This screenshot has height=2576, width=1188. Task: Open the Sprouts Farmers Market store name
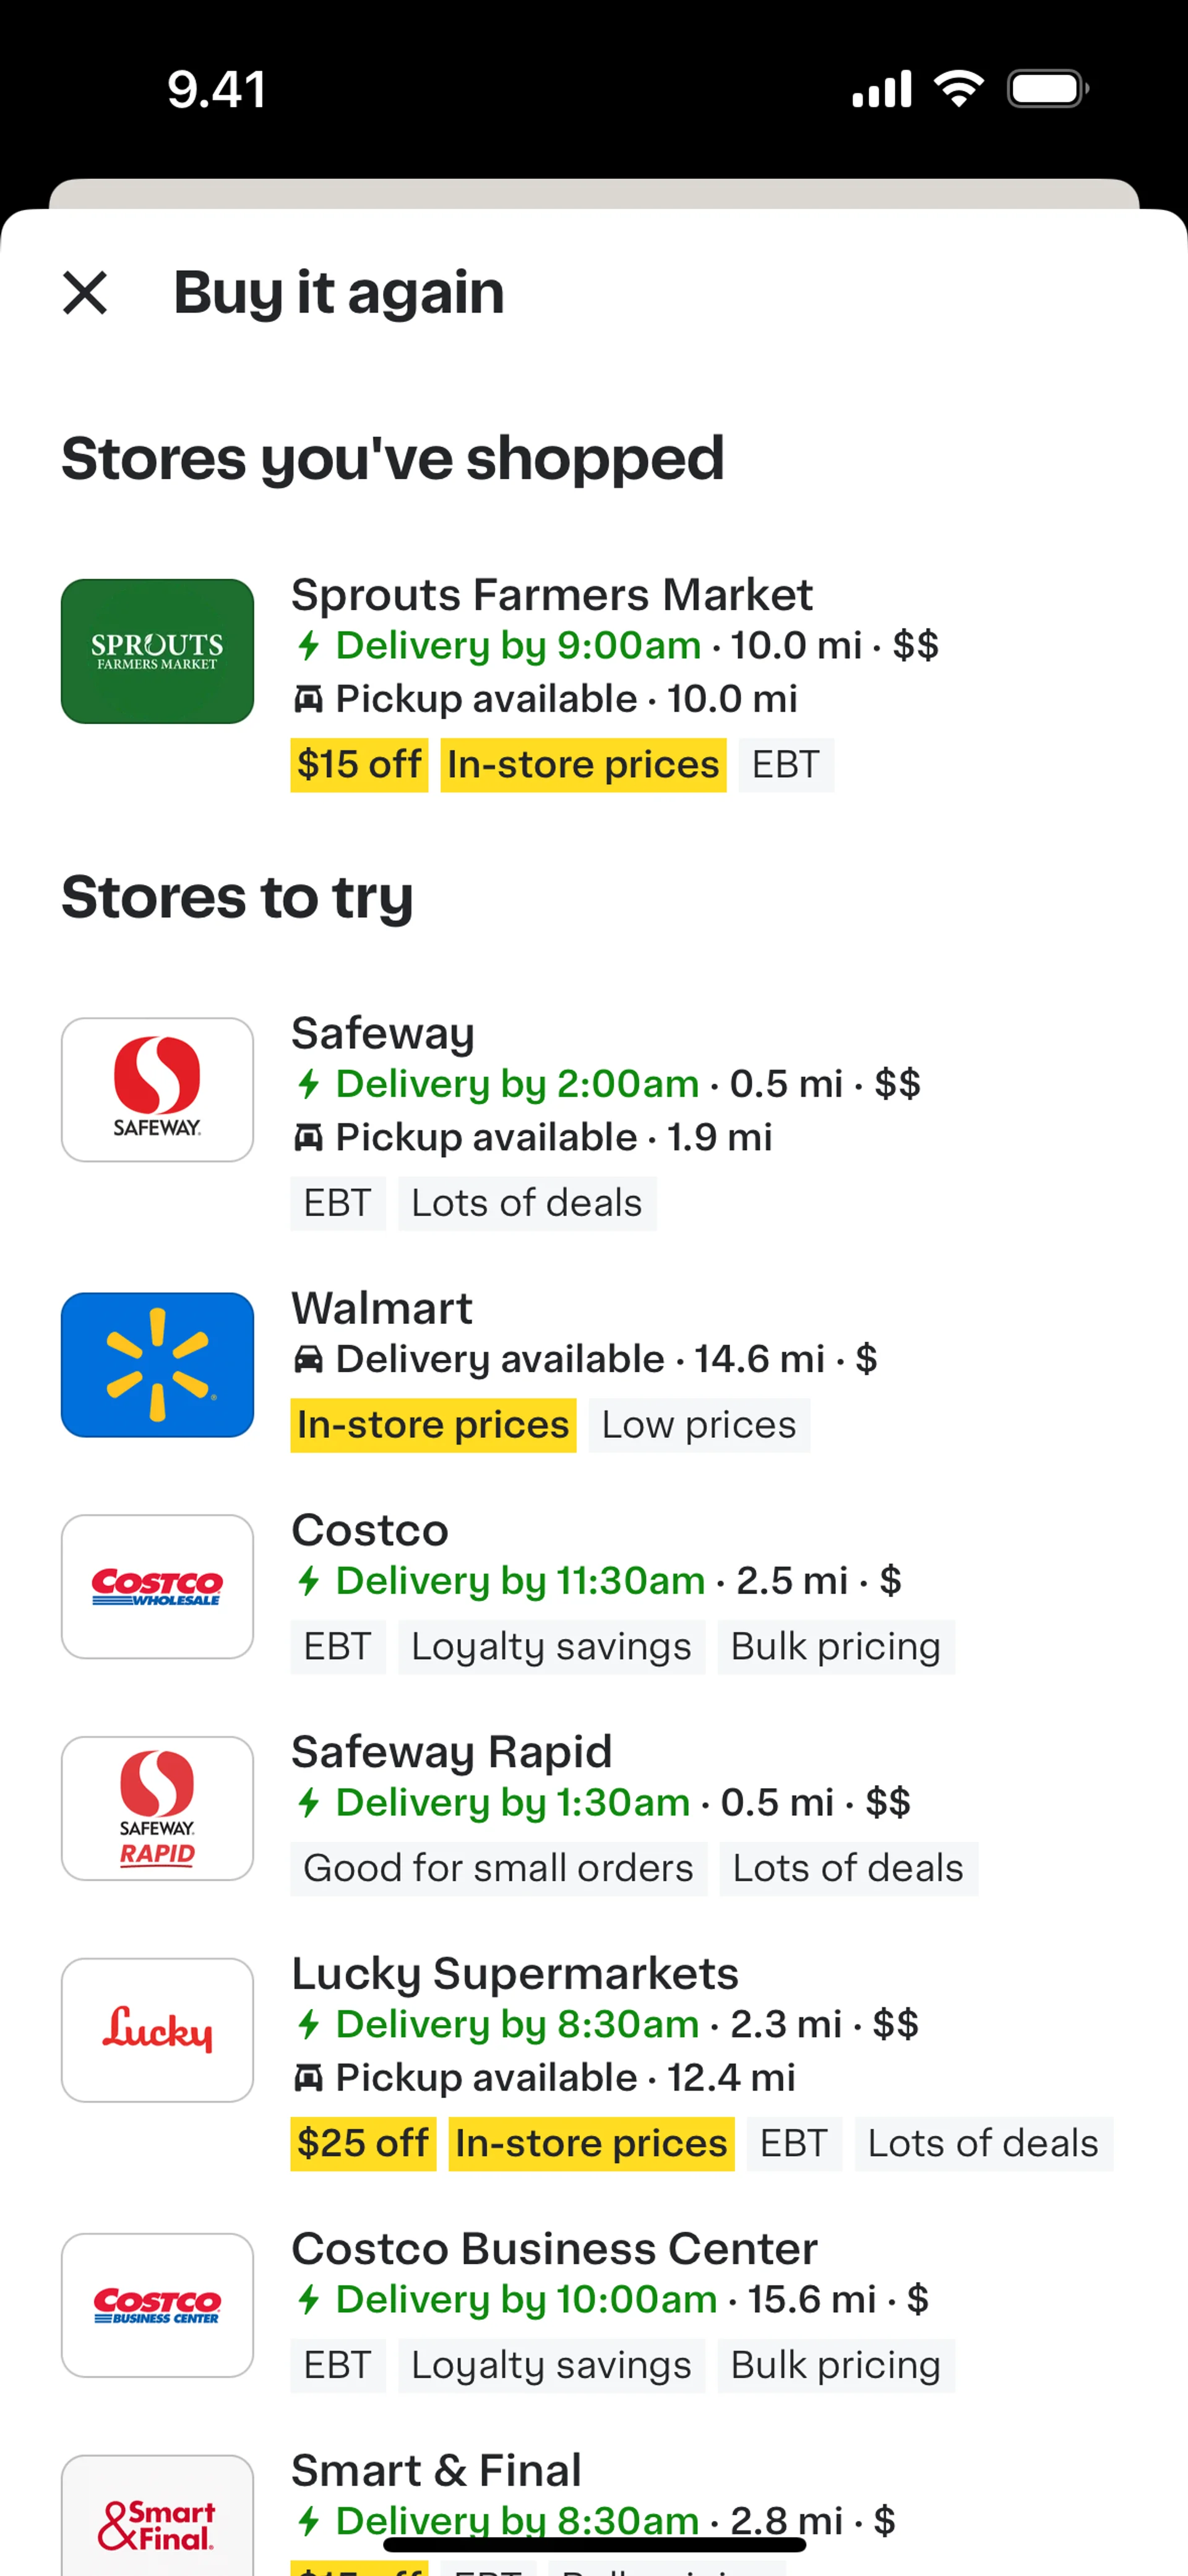coord(551,595)
